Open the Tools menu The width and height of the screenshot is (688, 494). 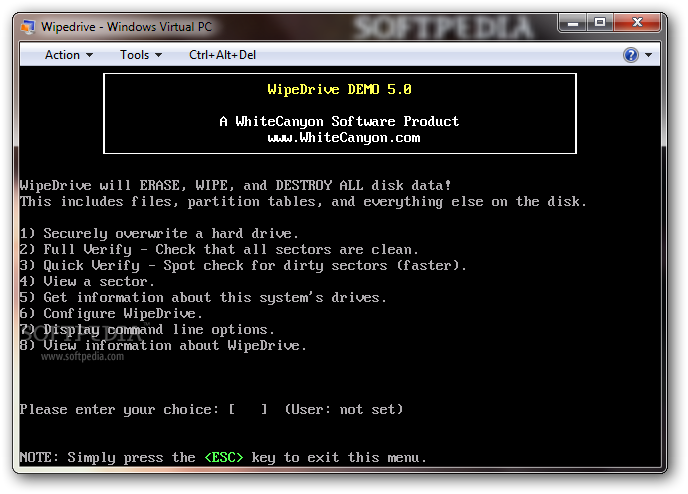tap(141, 55)
